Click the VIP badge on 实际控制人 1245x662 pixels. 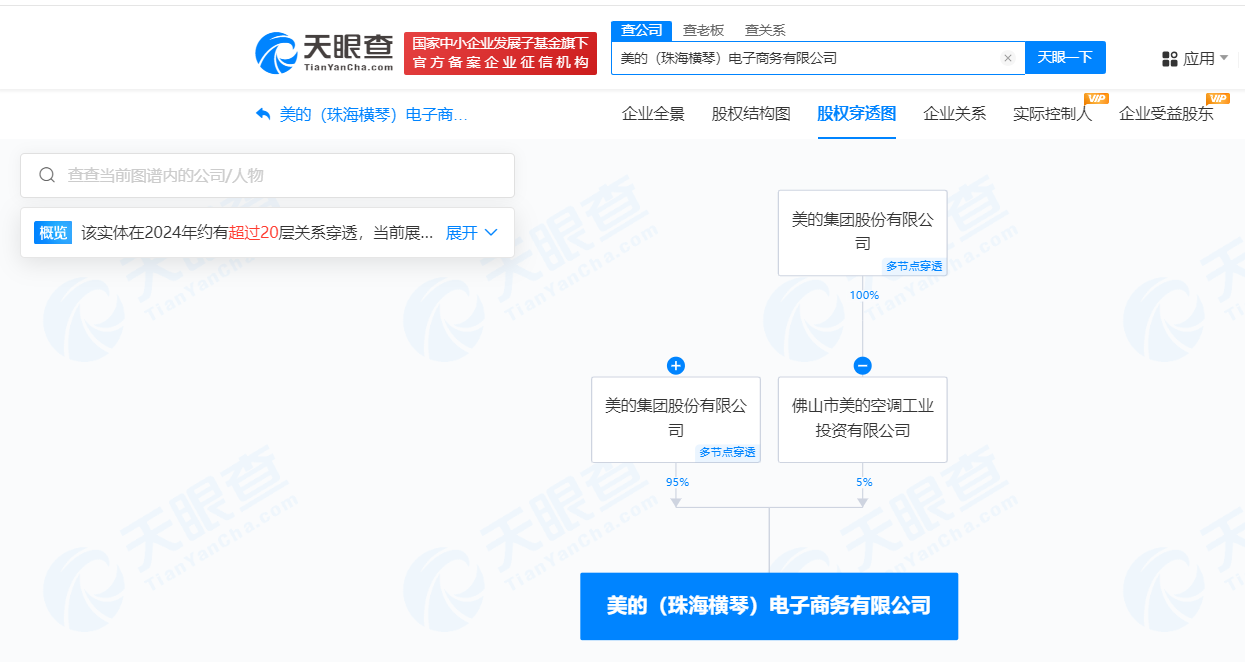1098,100
